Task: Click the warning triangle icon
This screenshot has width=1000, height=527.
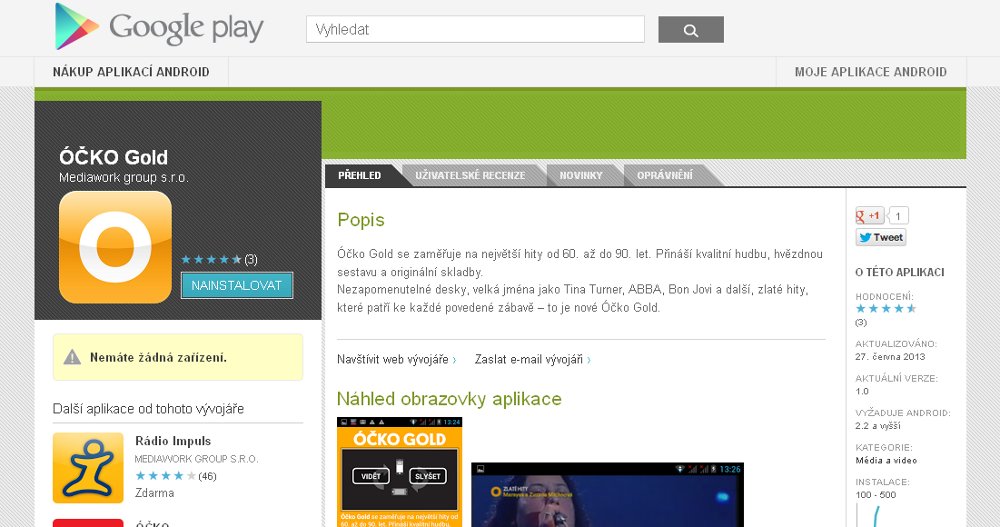Action: [x=72, y=357]
